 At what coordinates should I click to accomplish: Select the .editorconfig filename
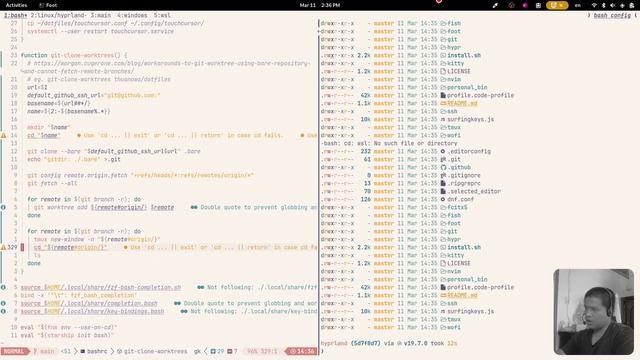tap(469, 151)
